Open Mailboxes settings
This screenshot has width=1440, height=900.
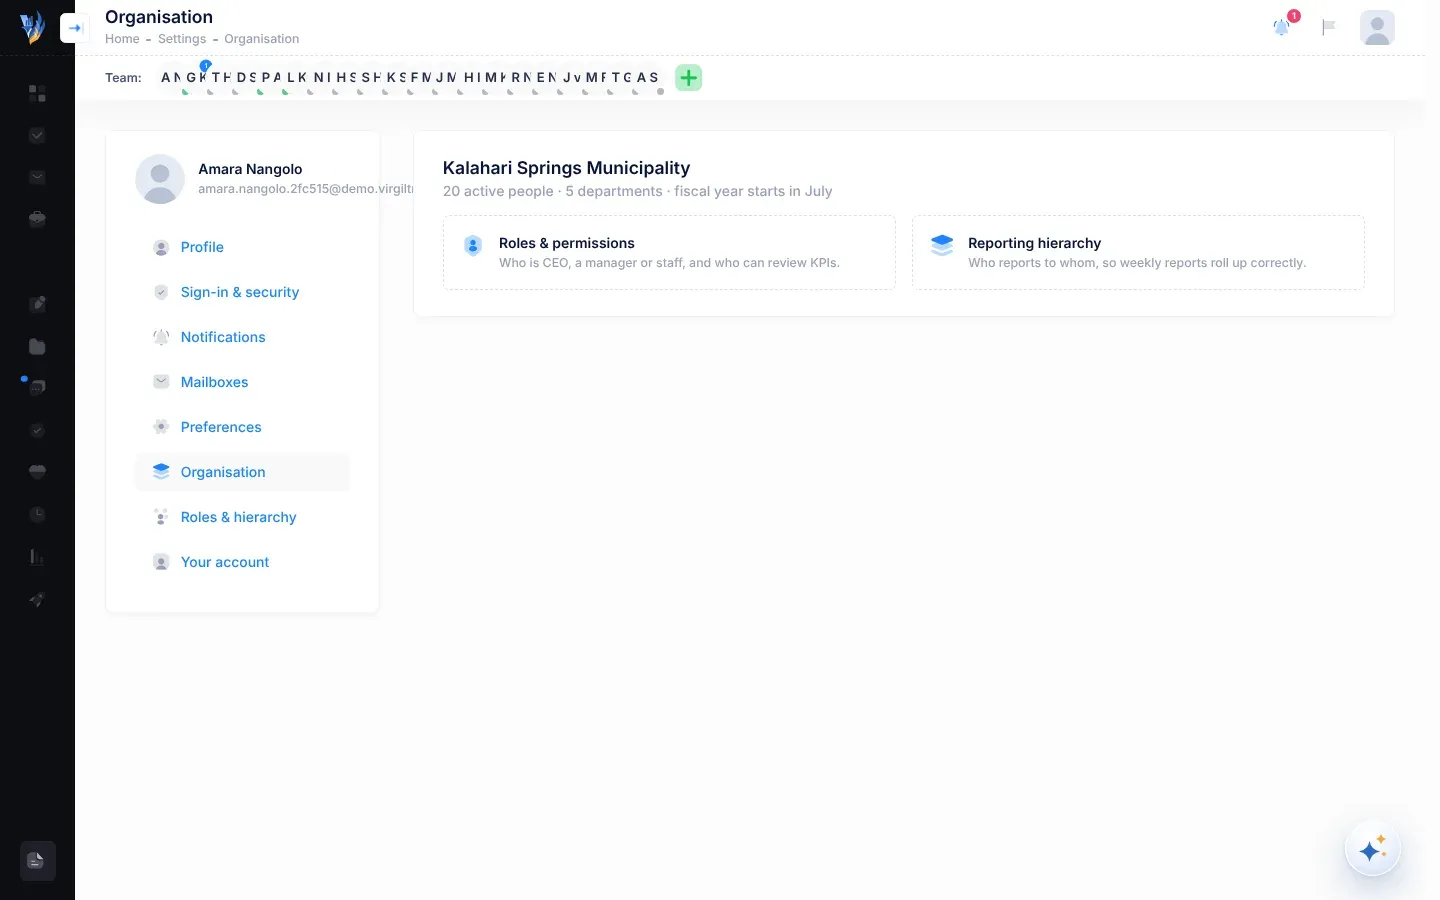pyautogui.click(x=242, y=382)
